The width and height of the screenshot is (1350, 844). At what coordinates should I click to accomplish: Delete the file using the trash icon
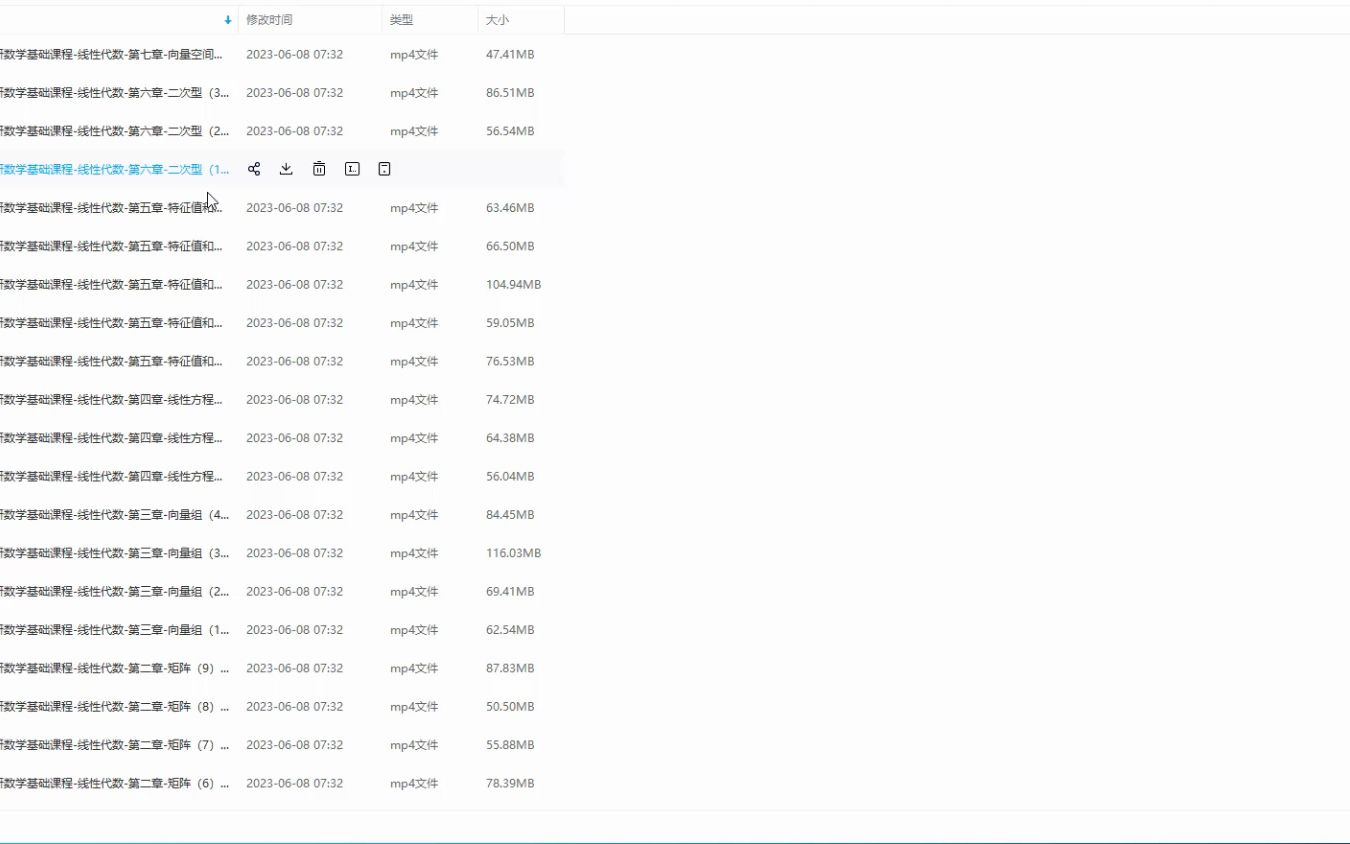click(319, 169)
